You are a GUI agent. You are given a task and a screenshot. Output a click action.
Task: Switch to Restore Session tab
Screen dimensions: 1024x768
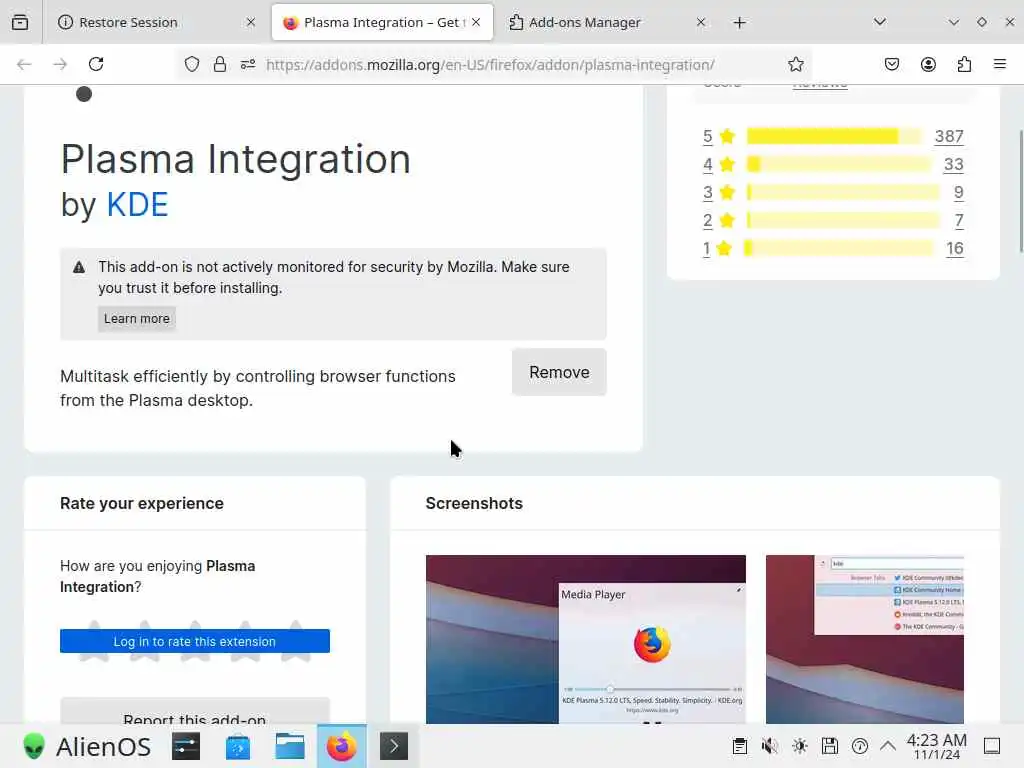pyautogui.click(x=157, y=22)
